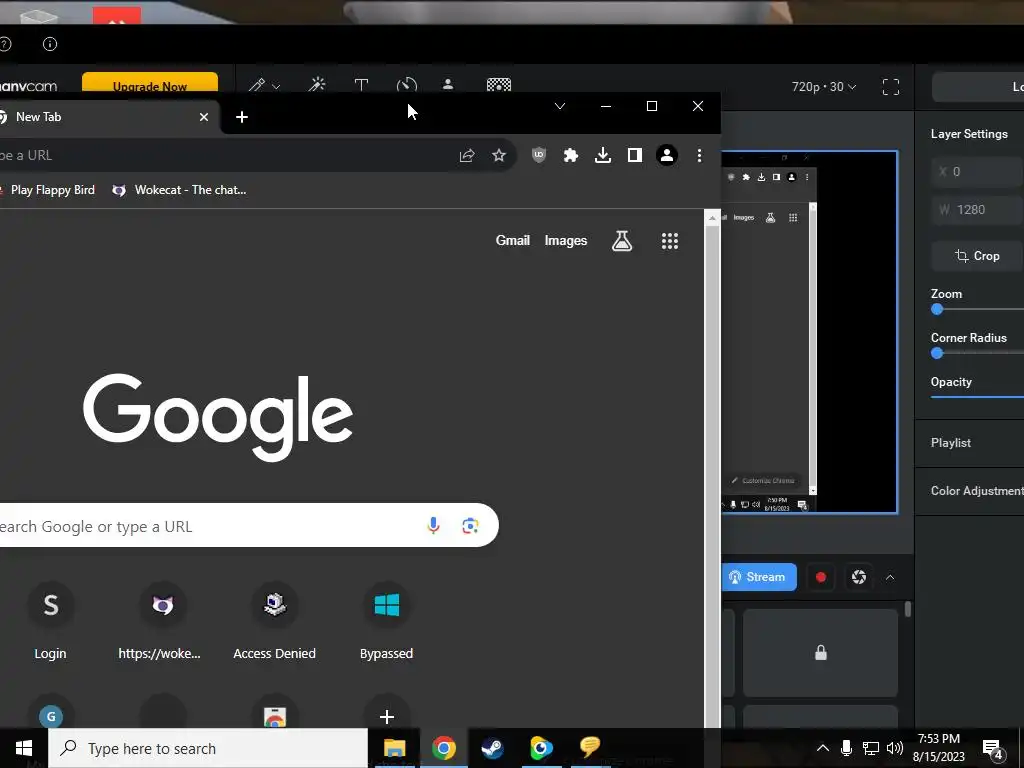
Task: Click the Layer width field showing 1280
Action: point(978,210)
